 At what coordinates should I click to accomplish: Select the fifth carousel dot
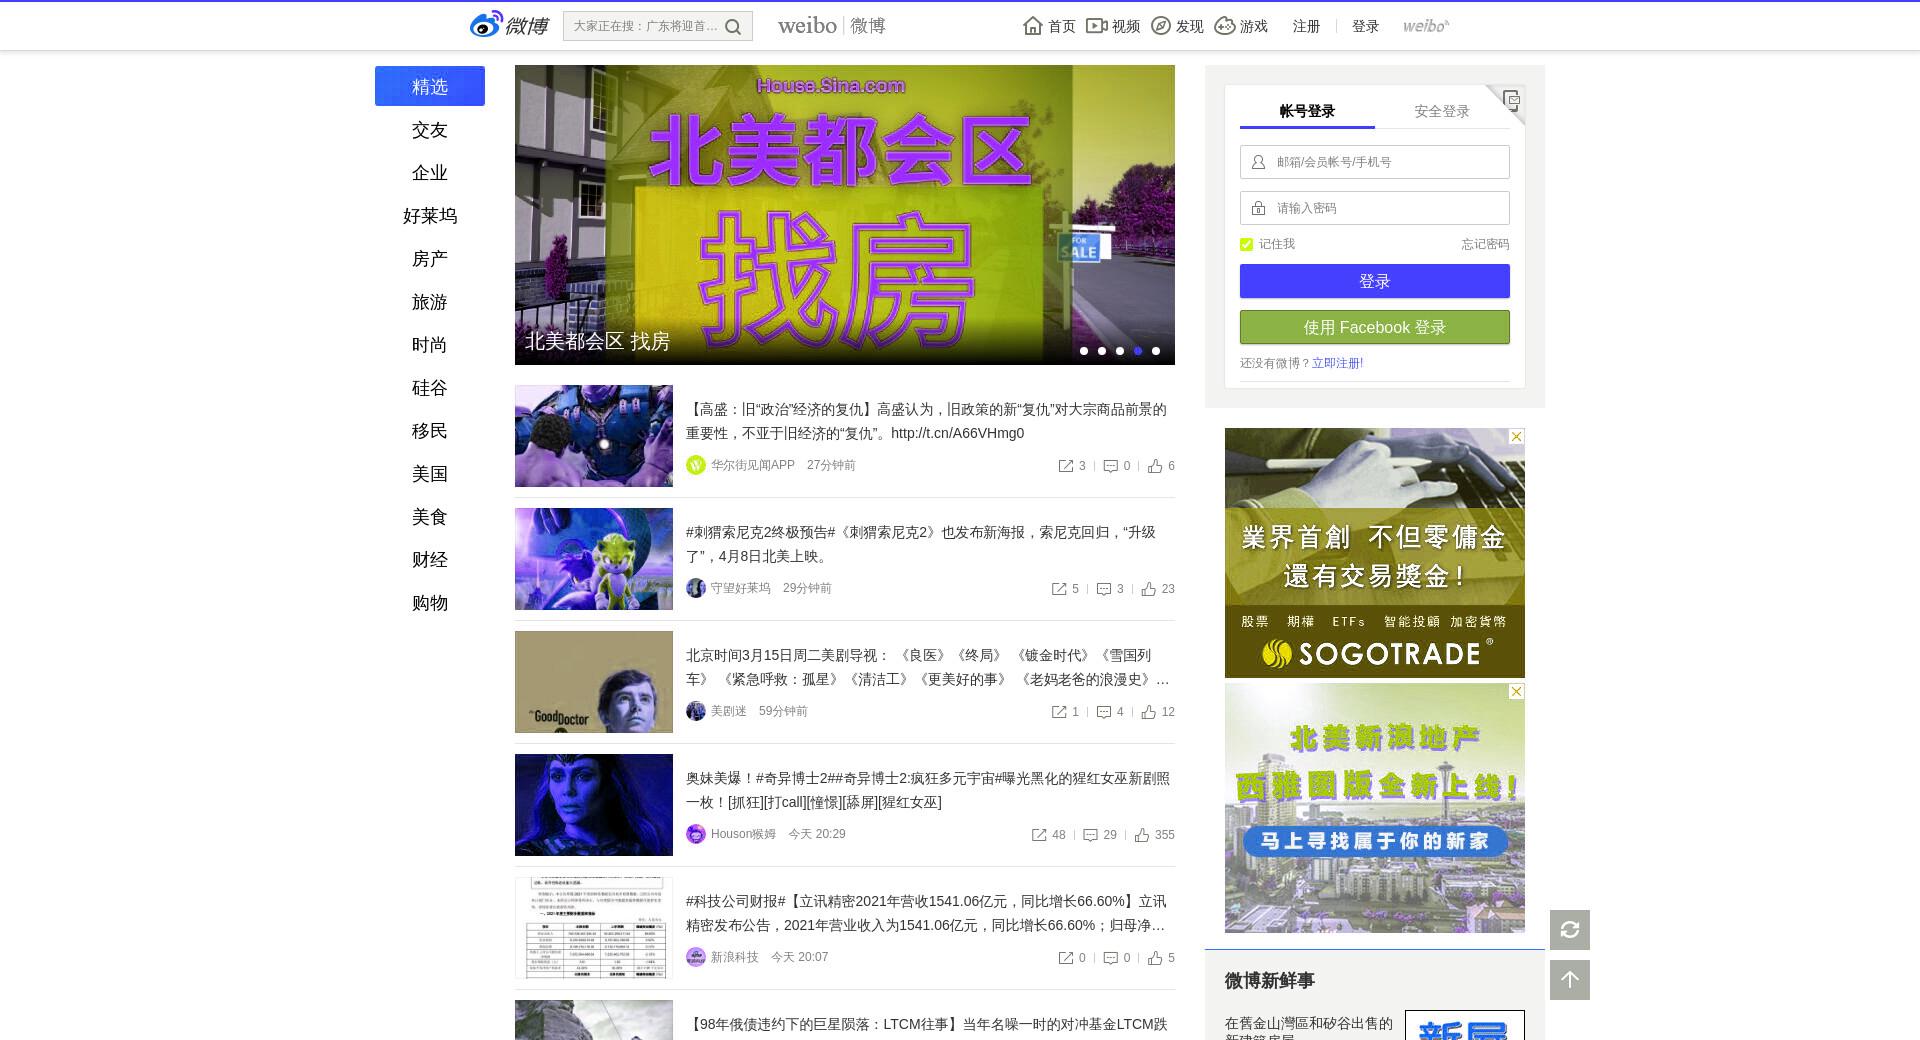tap(1156, 351)
